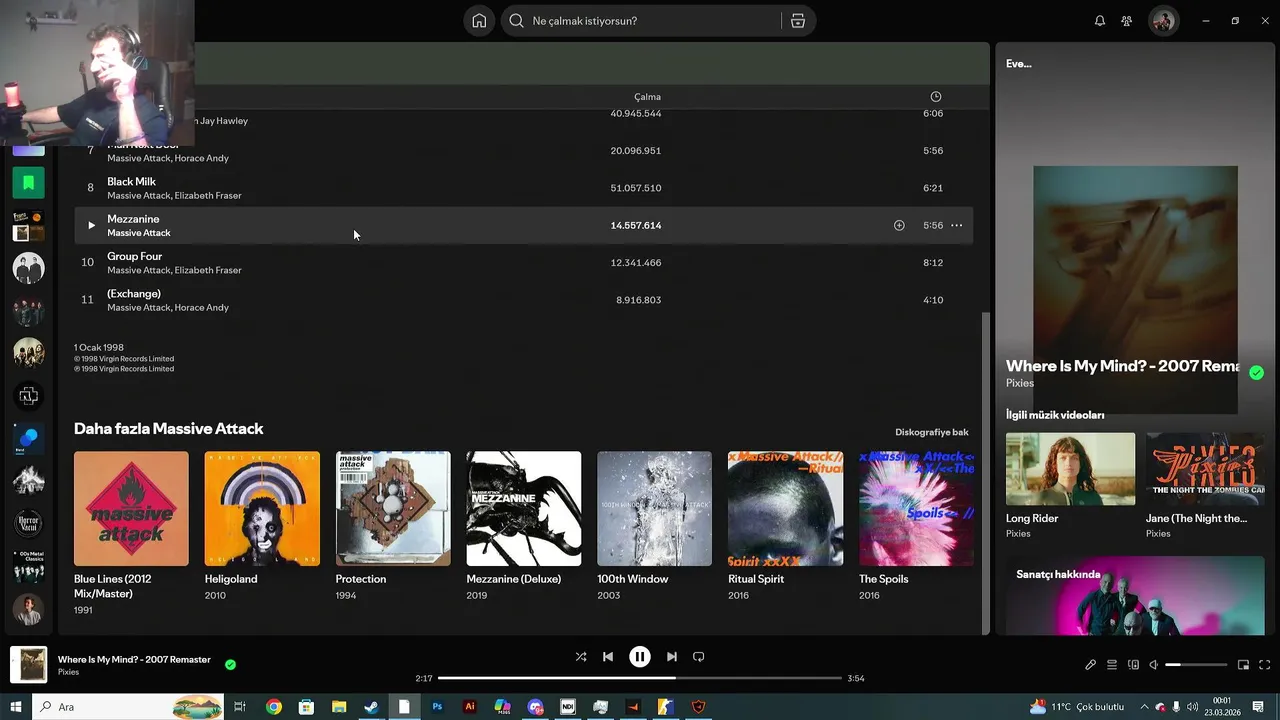Play the Mezzanine track row
Viewport: 1280px width, 720px height.
point(91,225)
